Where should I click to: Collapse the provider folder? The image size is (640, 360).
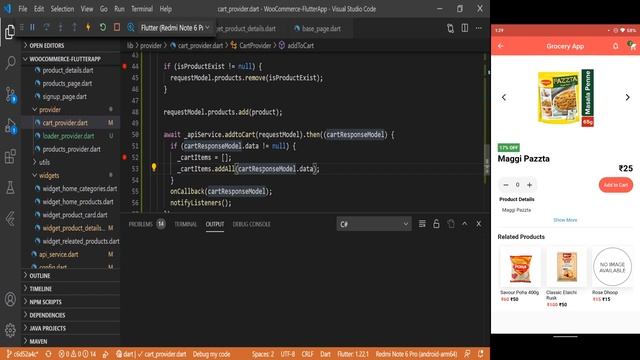(x=71, y=110)
